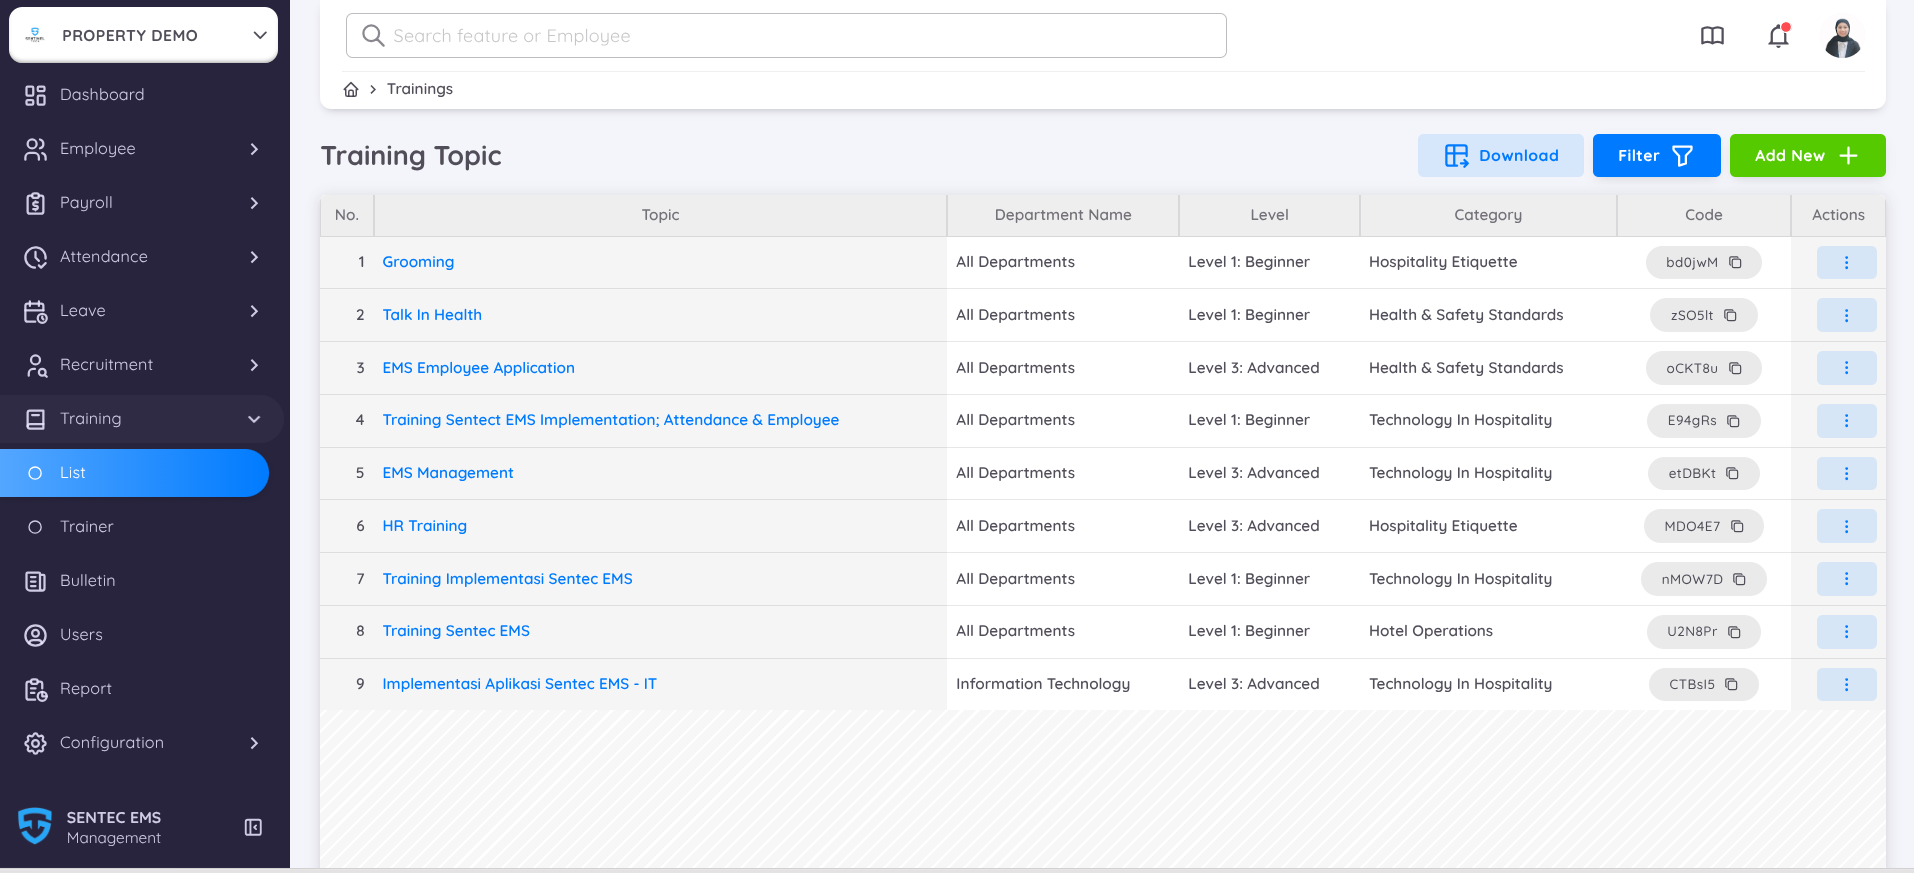The height and width of the screenshot is (873, 1914).
Task: Open actions menu for HR Training row
Action: point(1846,526)
